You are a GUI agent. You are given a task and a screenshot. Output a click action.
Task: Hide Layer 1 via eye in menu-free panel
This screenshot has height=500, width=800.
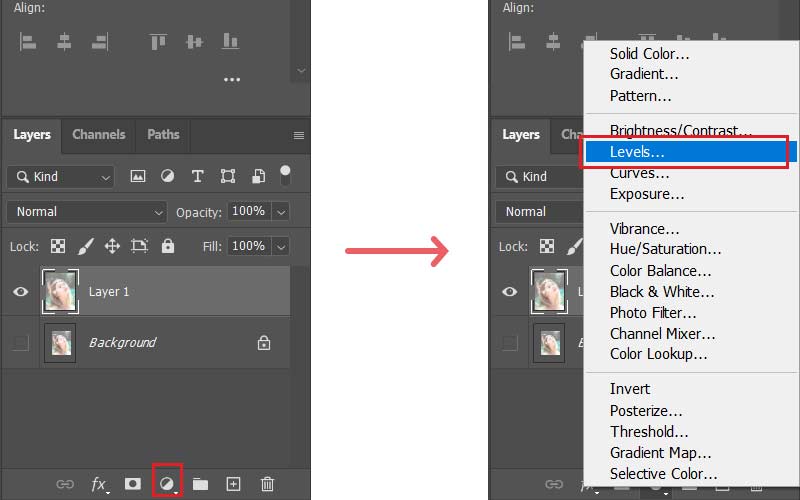click(x=20, y=291)
